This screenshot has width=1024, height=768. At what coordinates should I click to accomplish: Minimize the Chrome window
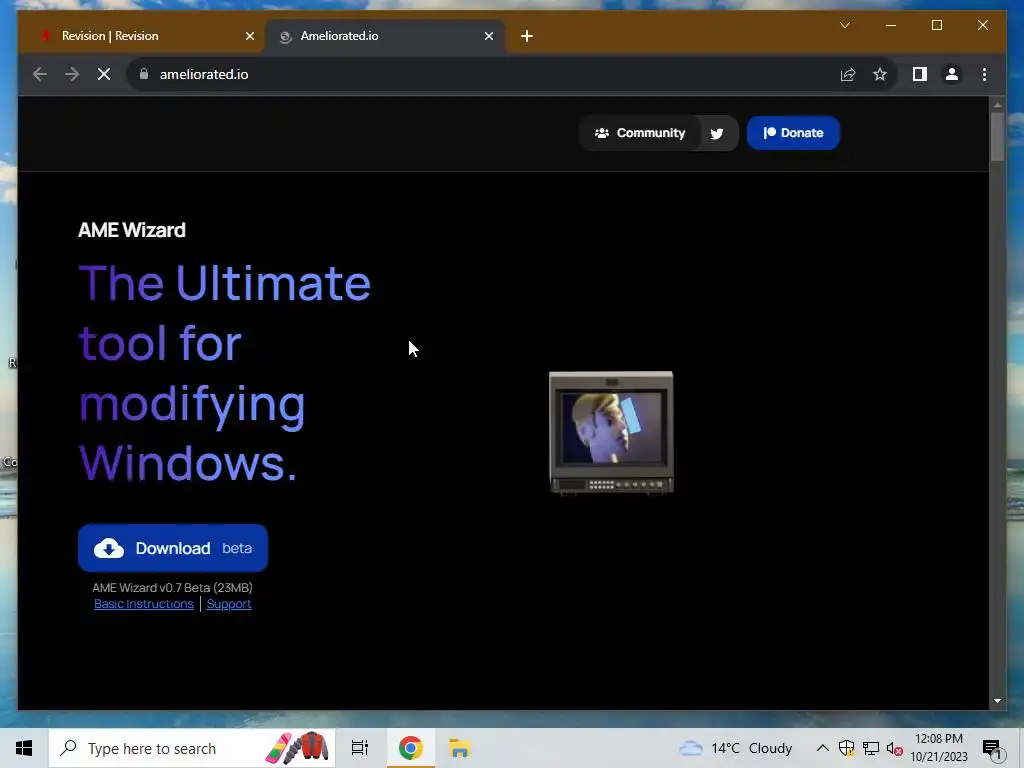coord(891,25)
